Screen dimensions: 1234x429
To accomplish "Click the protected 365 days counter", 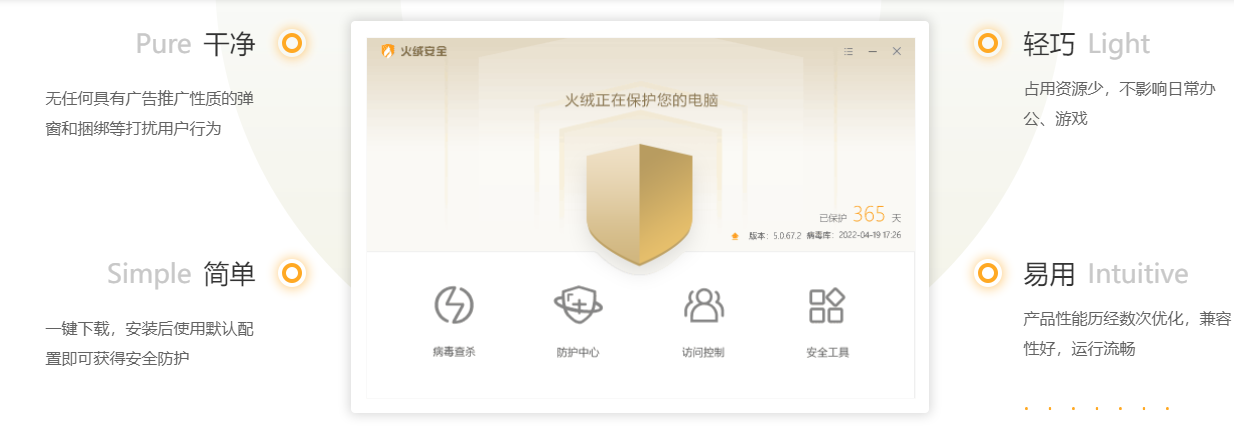I will [x=860, y=215].
